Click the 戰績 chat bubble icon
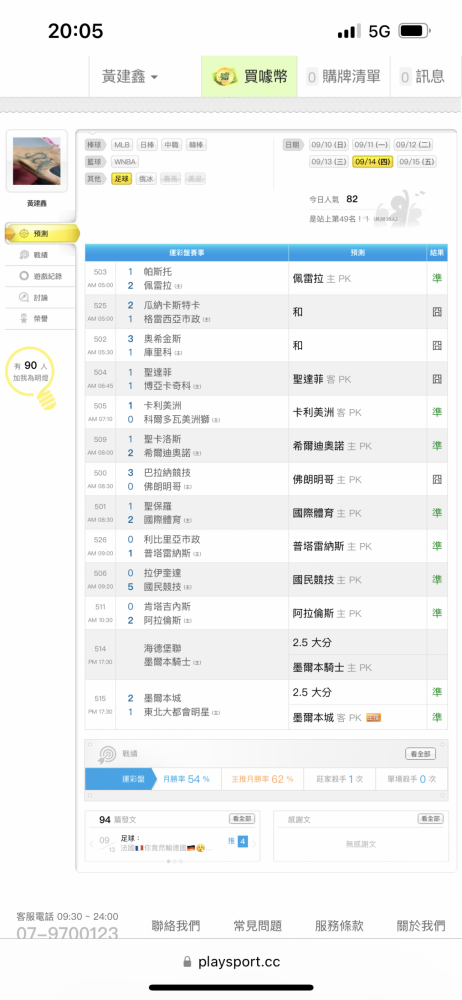Screen dimensions: 462x1000 click(24, 255)
